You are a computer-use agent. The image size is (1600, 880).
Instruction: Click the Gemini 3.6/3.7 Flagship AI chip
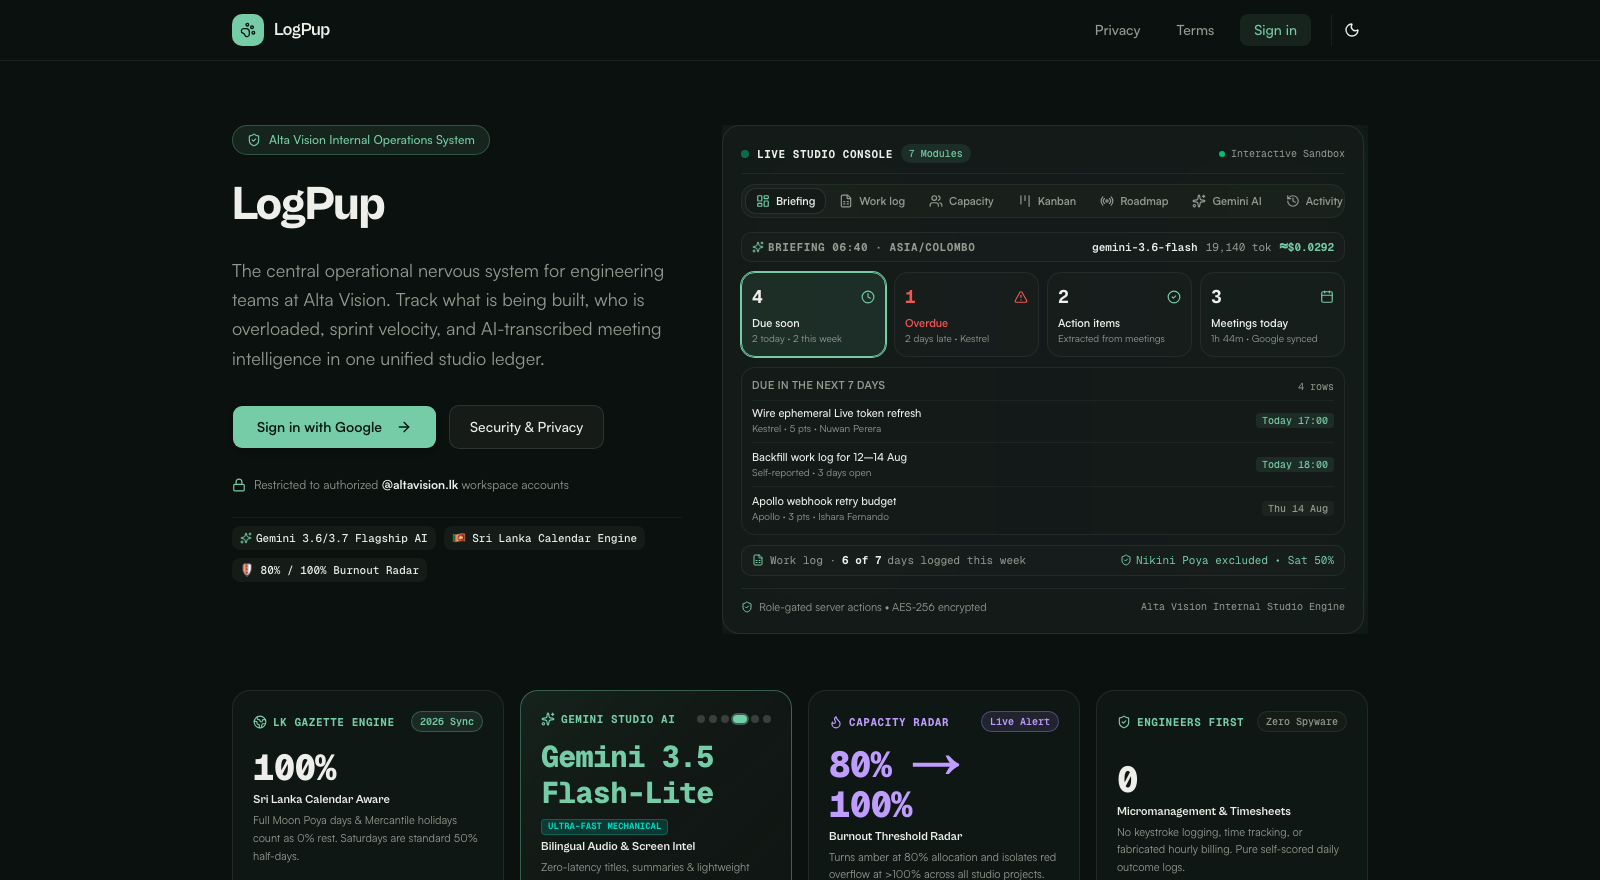(334, 538)
